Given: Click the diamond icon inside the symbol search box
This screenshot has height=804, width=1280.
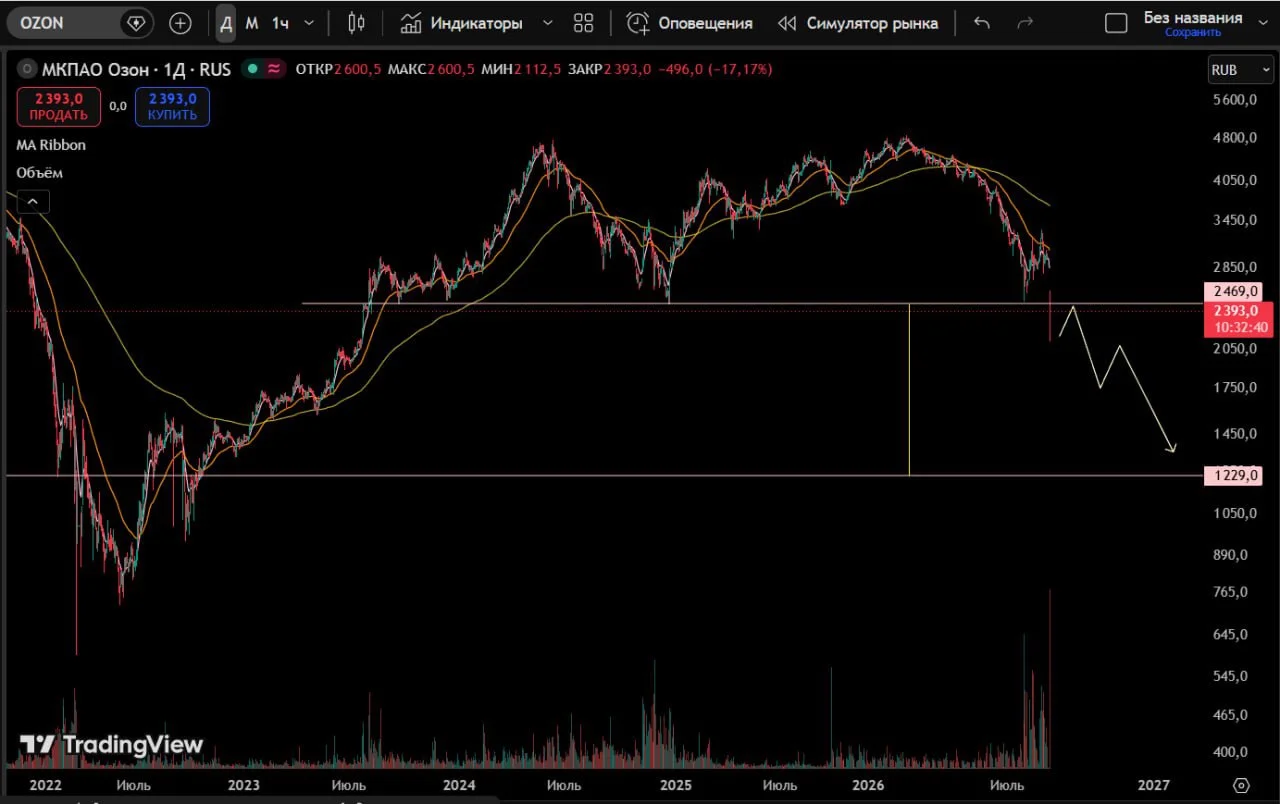Looking at the screenshot, I should 136,23.
